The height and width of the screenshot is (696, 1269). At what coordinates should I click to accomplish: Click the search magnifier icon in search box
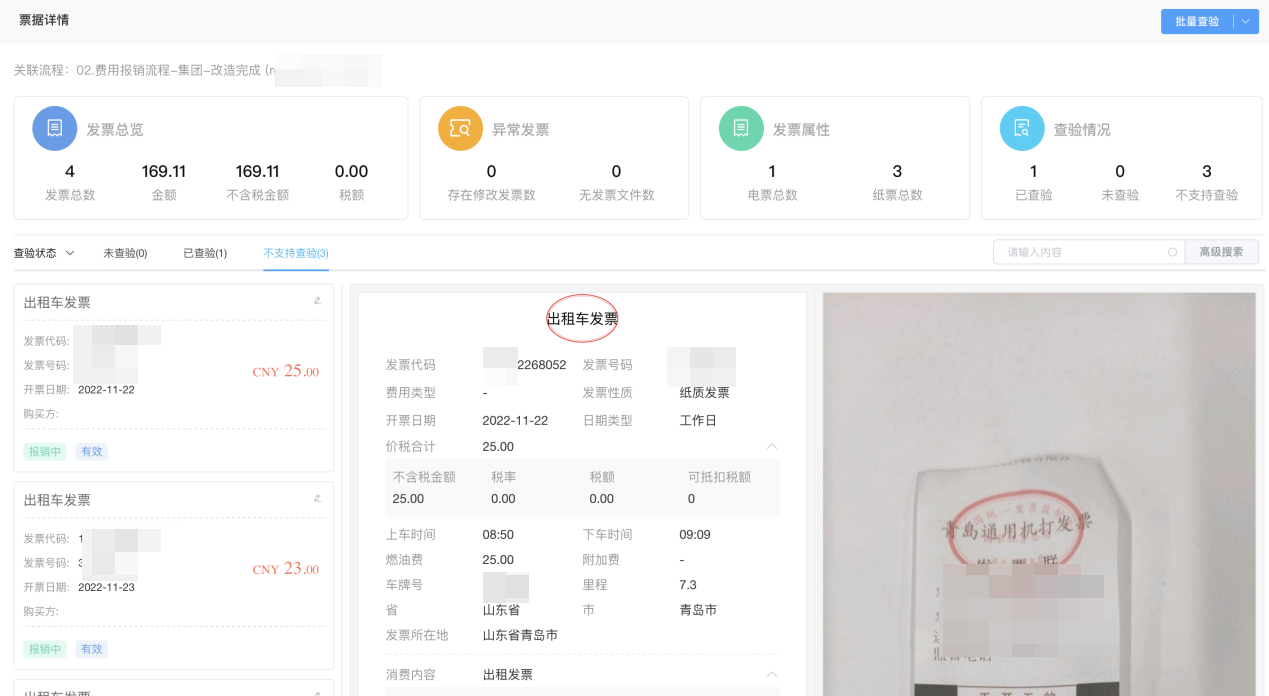(1172, 252)
